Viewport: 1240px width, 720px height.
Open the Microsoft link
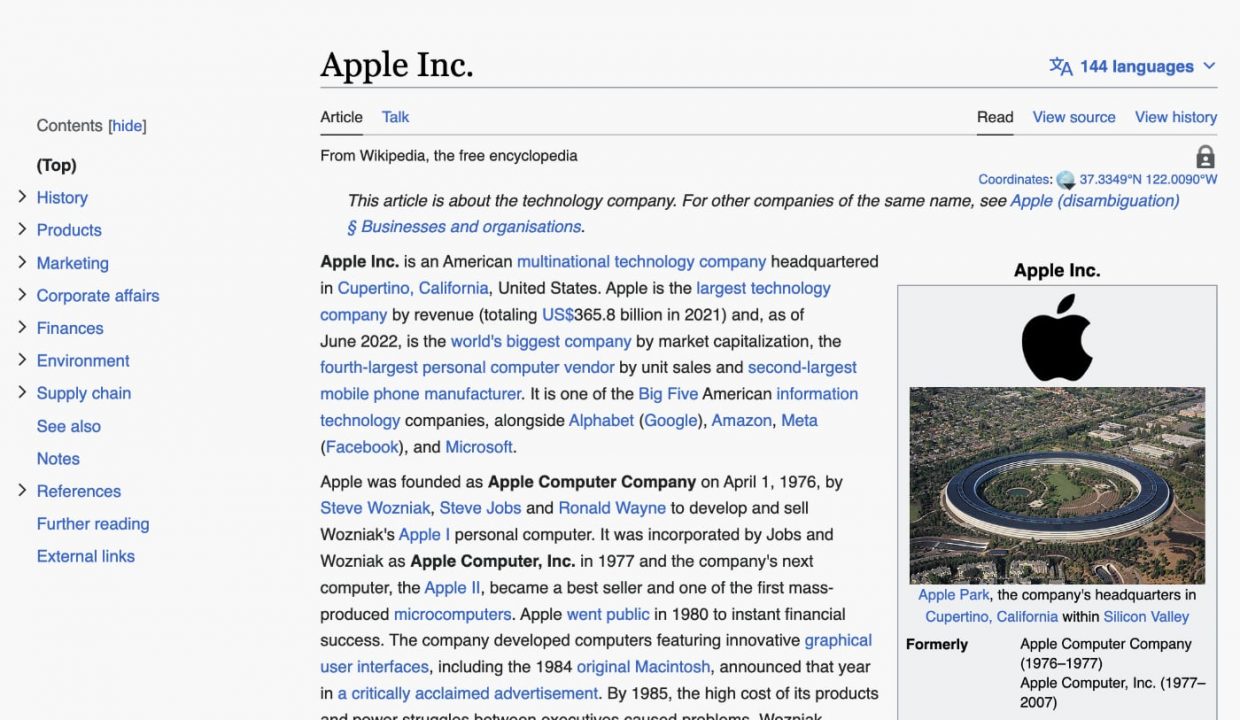(x=479, y=447)
